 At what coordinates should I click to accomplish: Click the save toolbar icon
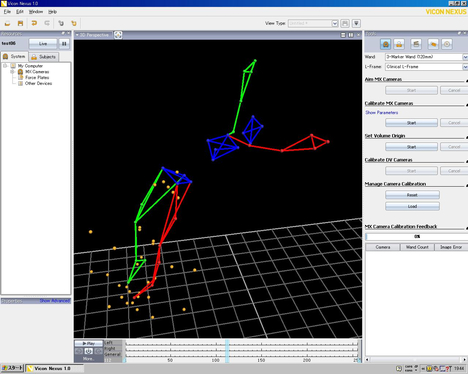[x=20, y=23]
